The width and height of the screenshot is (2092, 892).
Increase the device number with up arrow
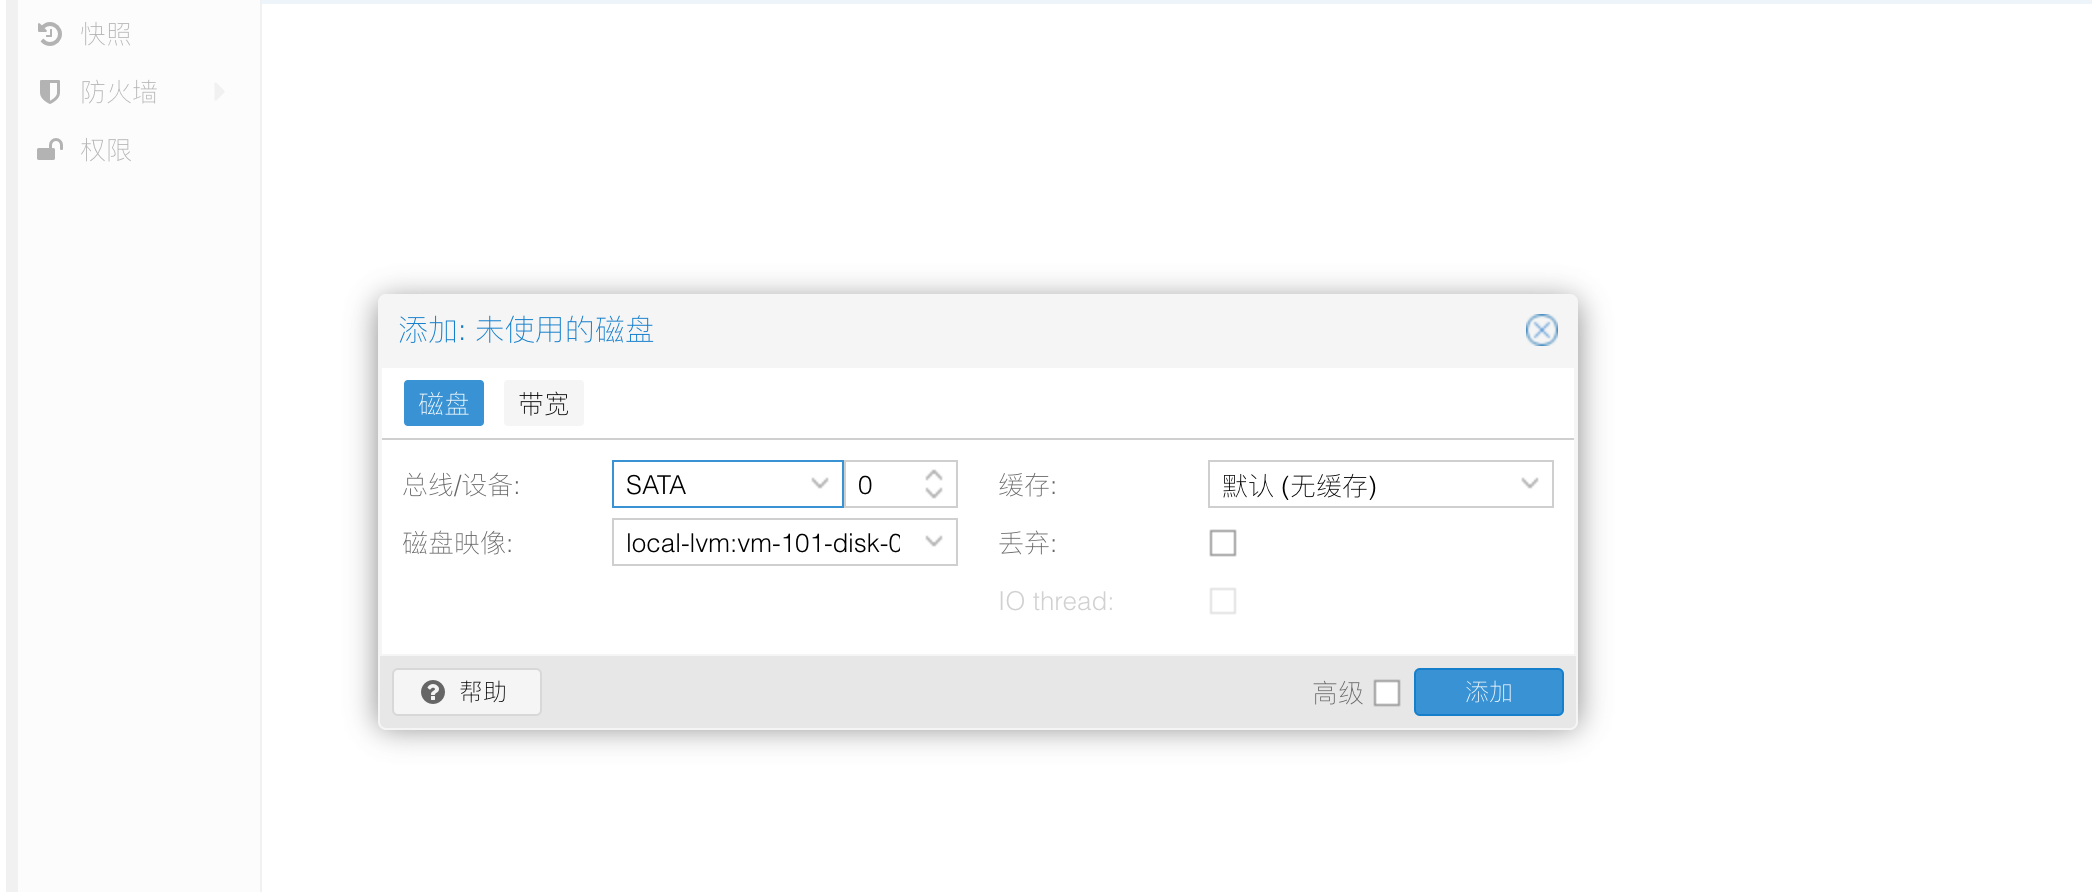pos(934,475)
